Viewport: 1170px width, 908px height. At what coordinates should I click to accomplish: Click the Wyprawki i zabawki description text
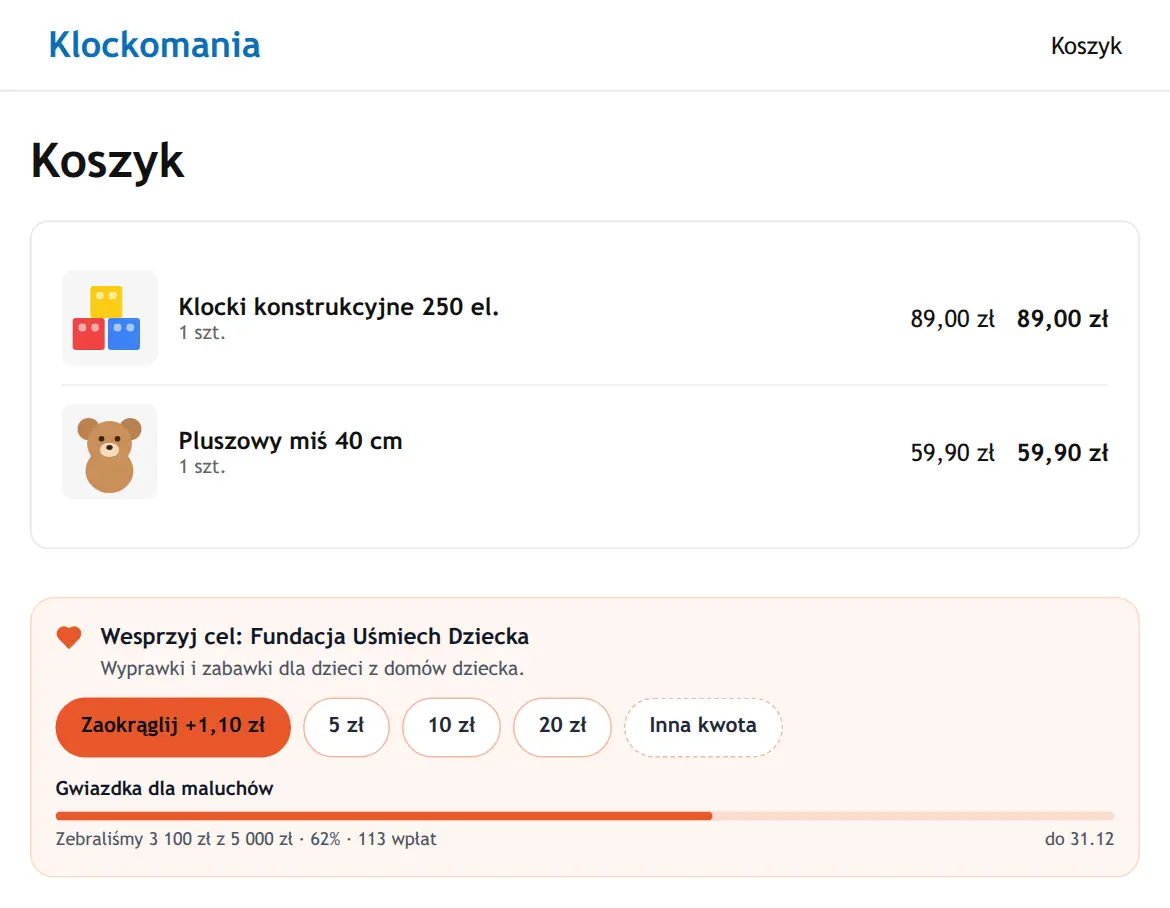(313, 669)
